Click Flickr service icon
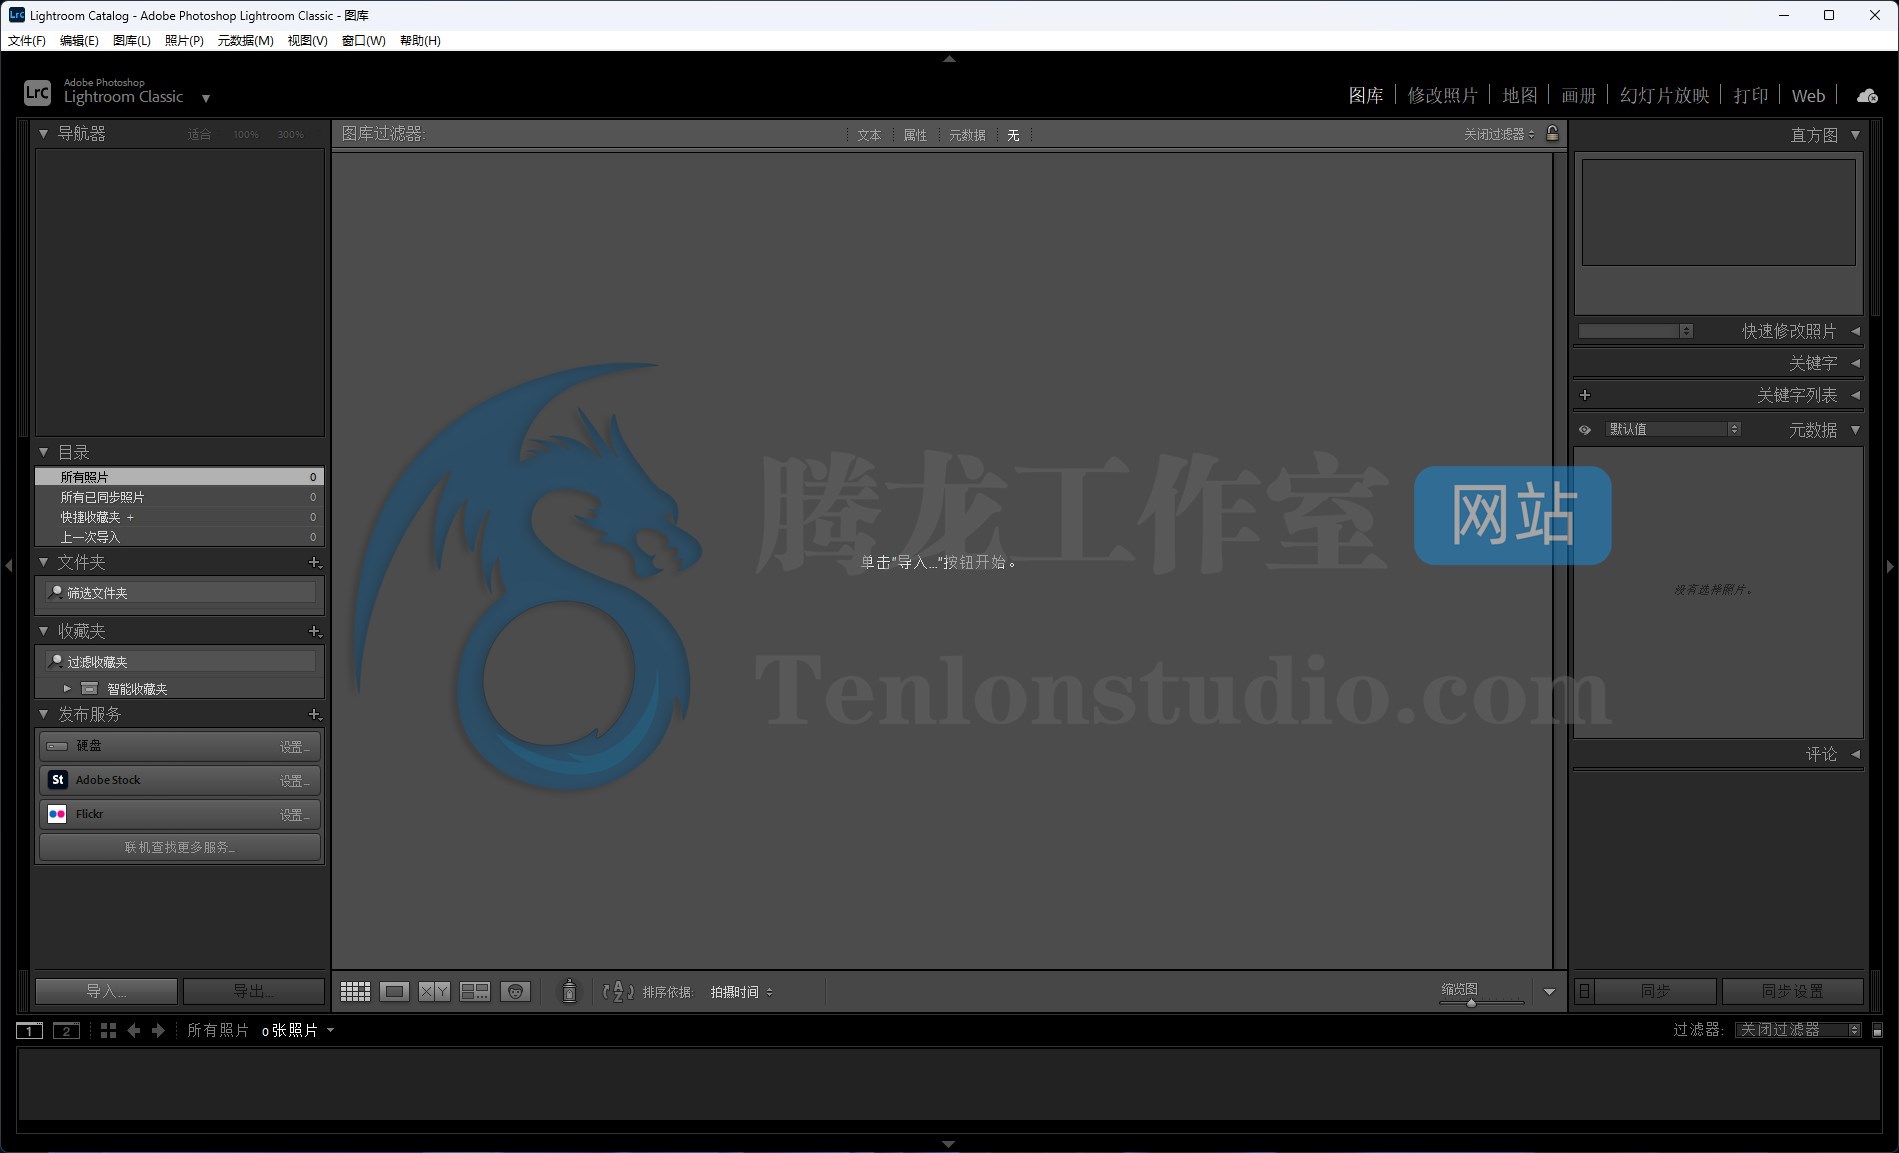 point(58,814)
